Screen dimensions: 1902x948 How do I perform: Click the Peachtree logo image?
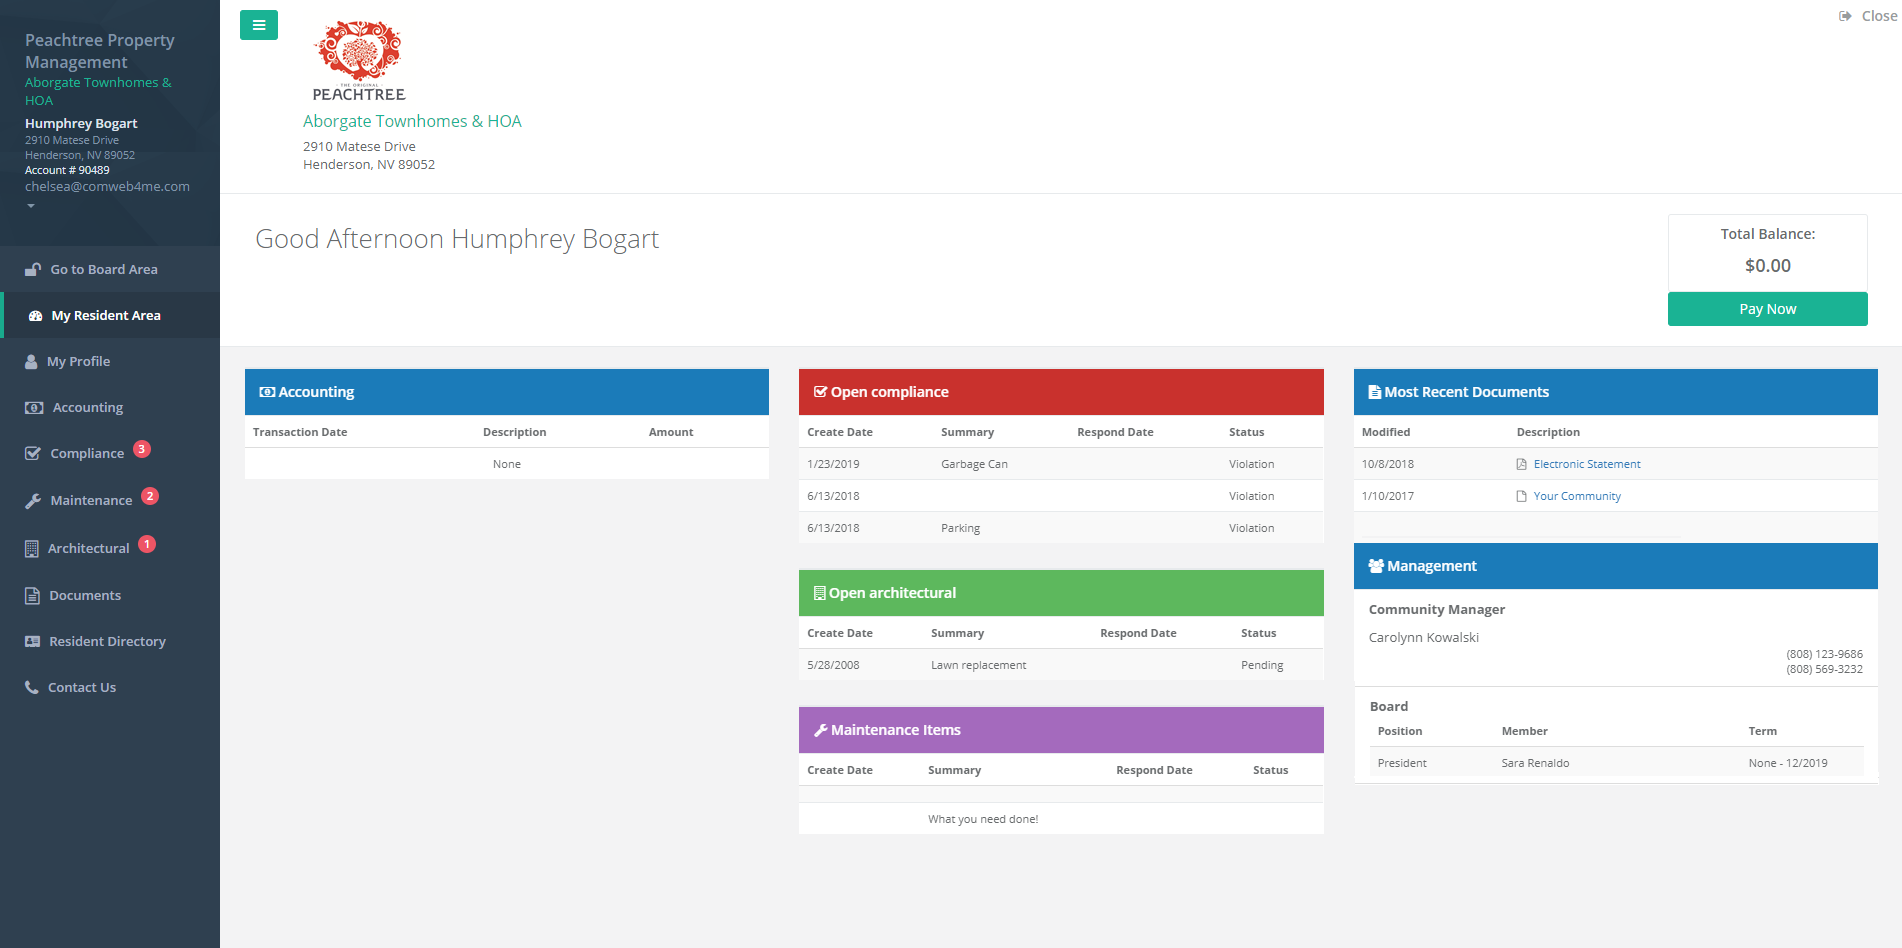[358, 61]
